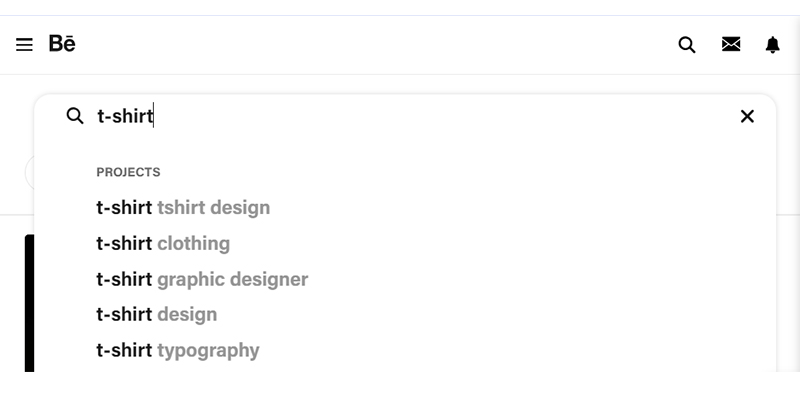This screenshot has width=800, height=400.
Task: Click the Behance logo
Action: pyautogui.click(x=62, y=44)
